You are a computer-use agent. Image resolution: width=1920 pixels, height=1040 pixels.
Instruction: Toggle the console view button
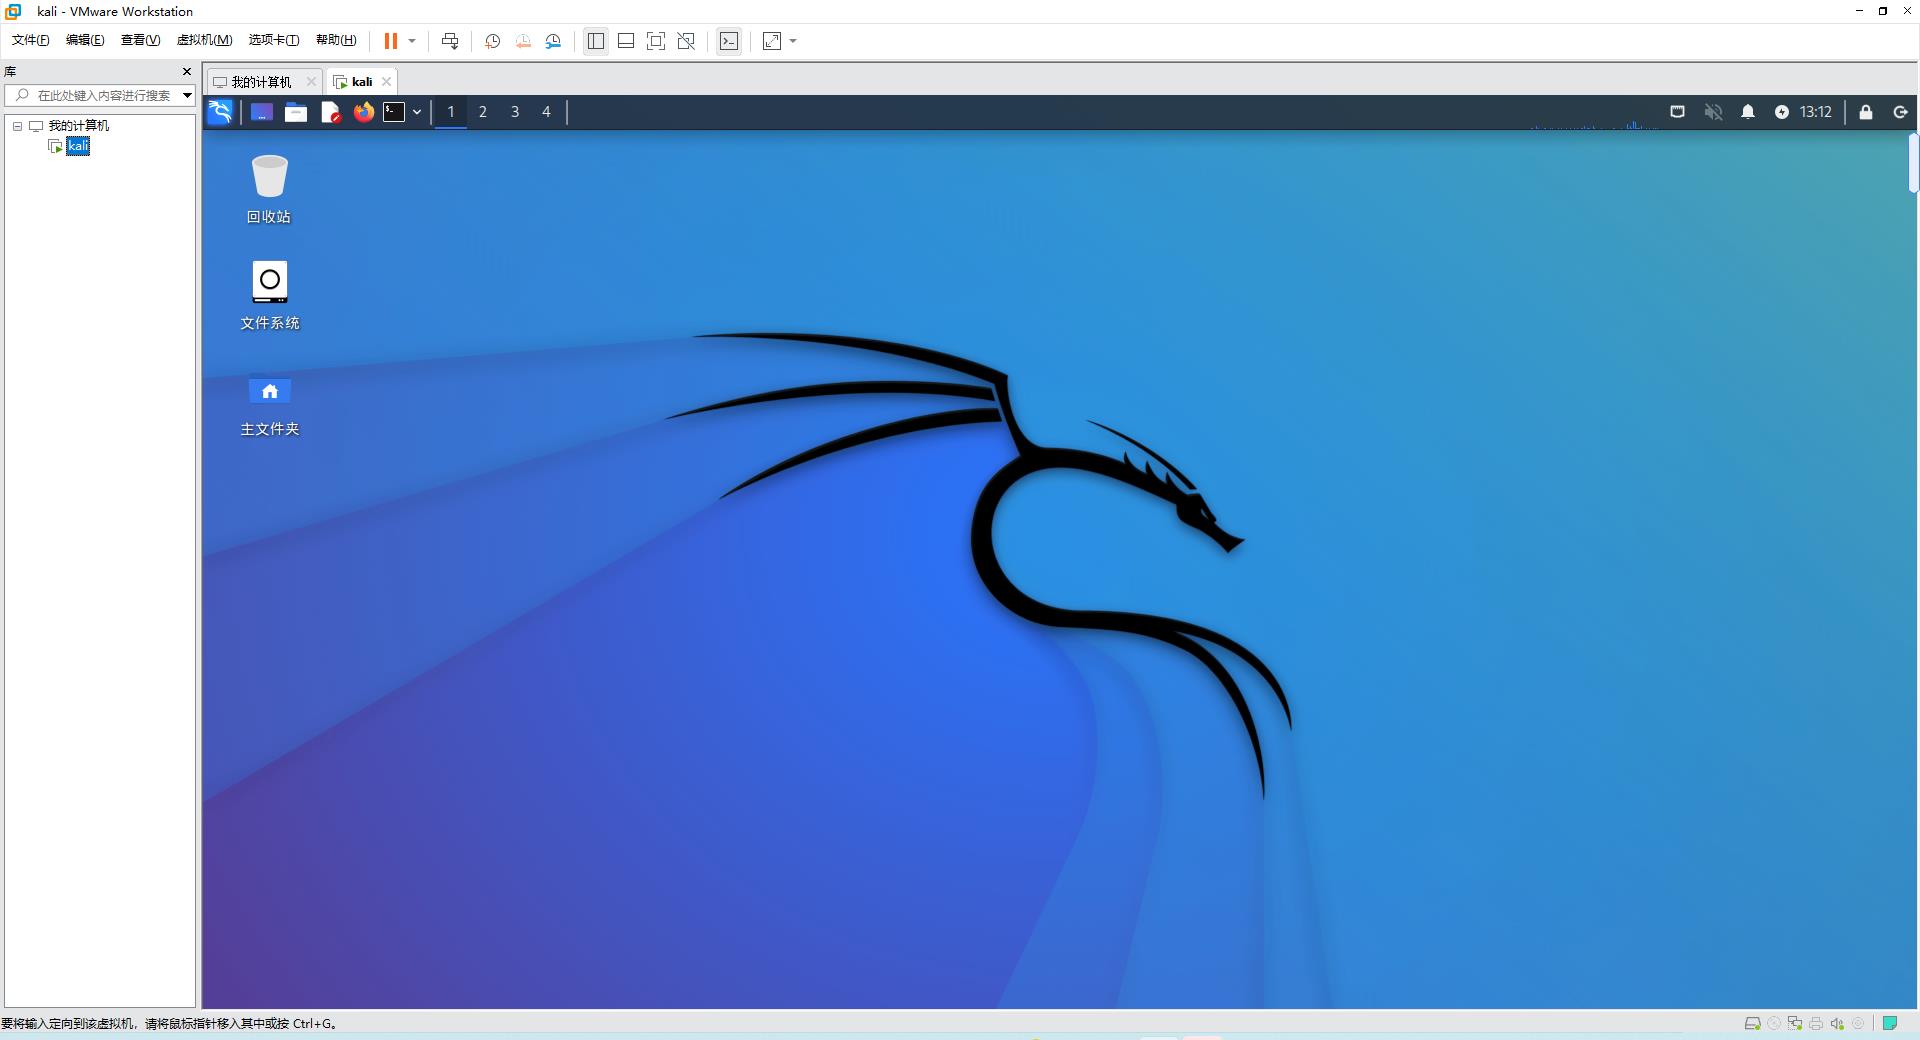(729, 41)
